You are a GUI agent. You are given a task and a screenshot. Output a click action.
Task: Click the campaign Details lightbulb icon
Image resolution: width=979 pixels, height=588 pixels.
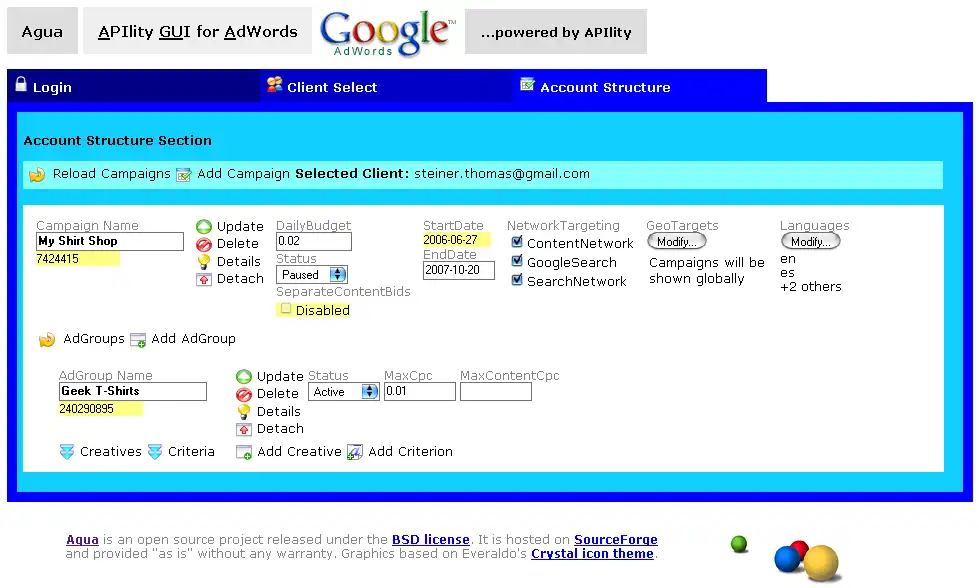click(x=204, y=262)
